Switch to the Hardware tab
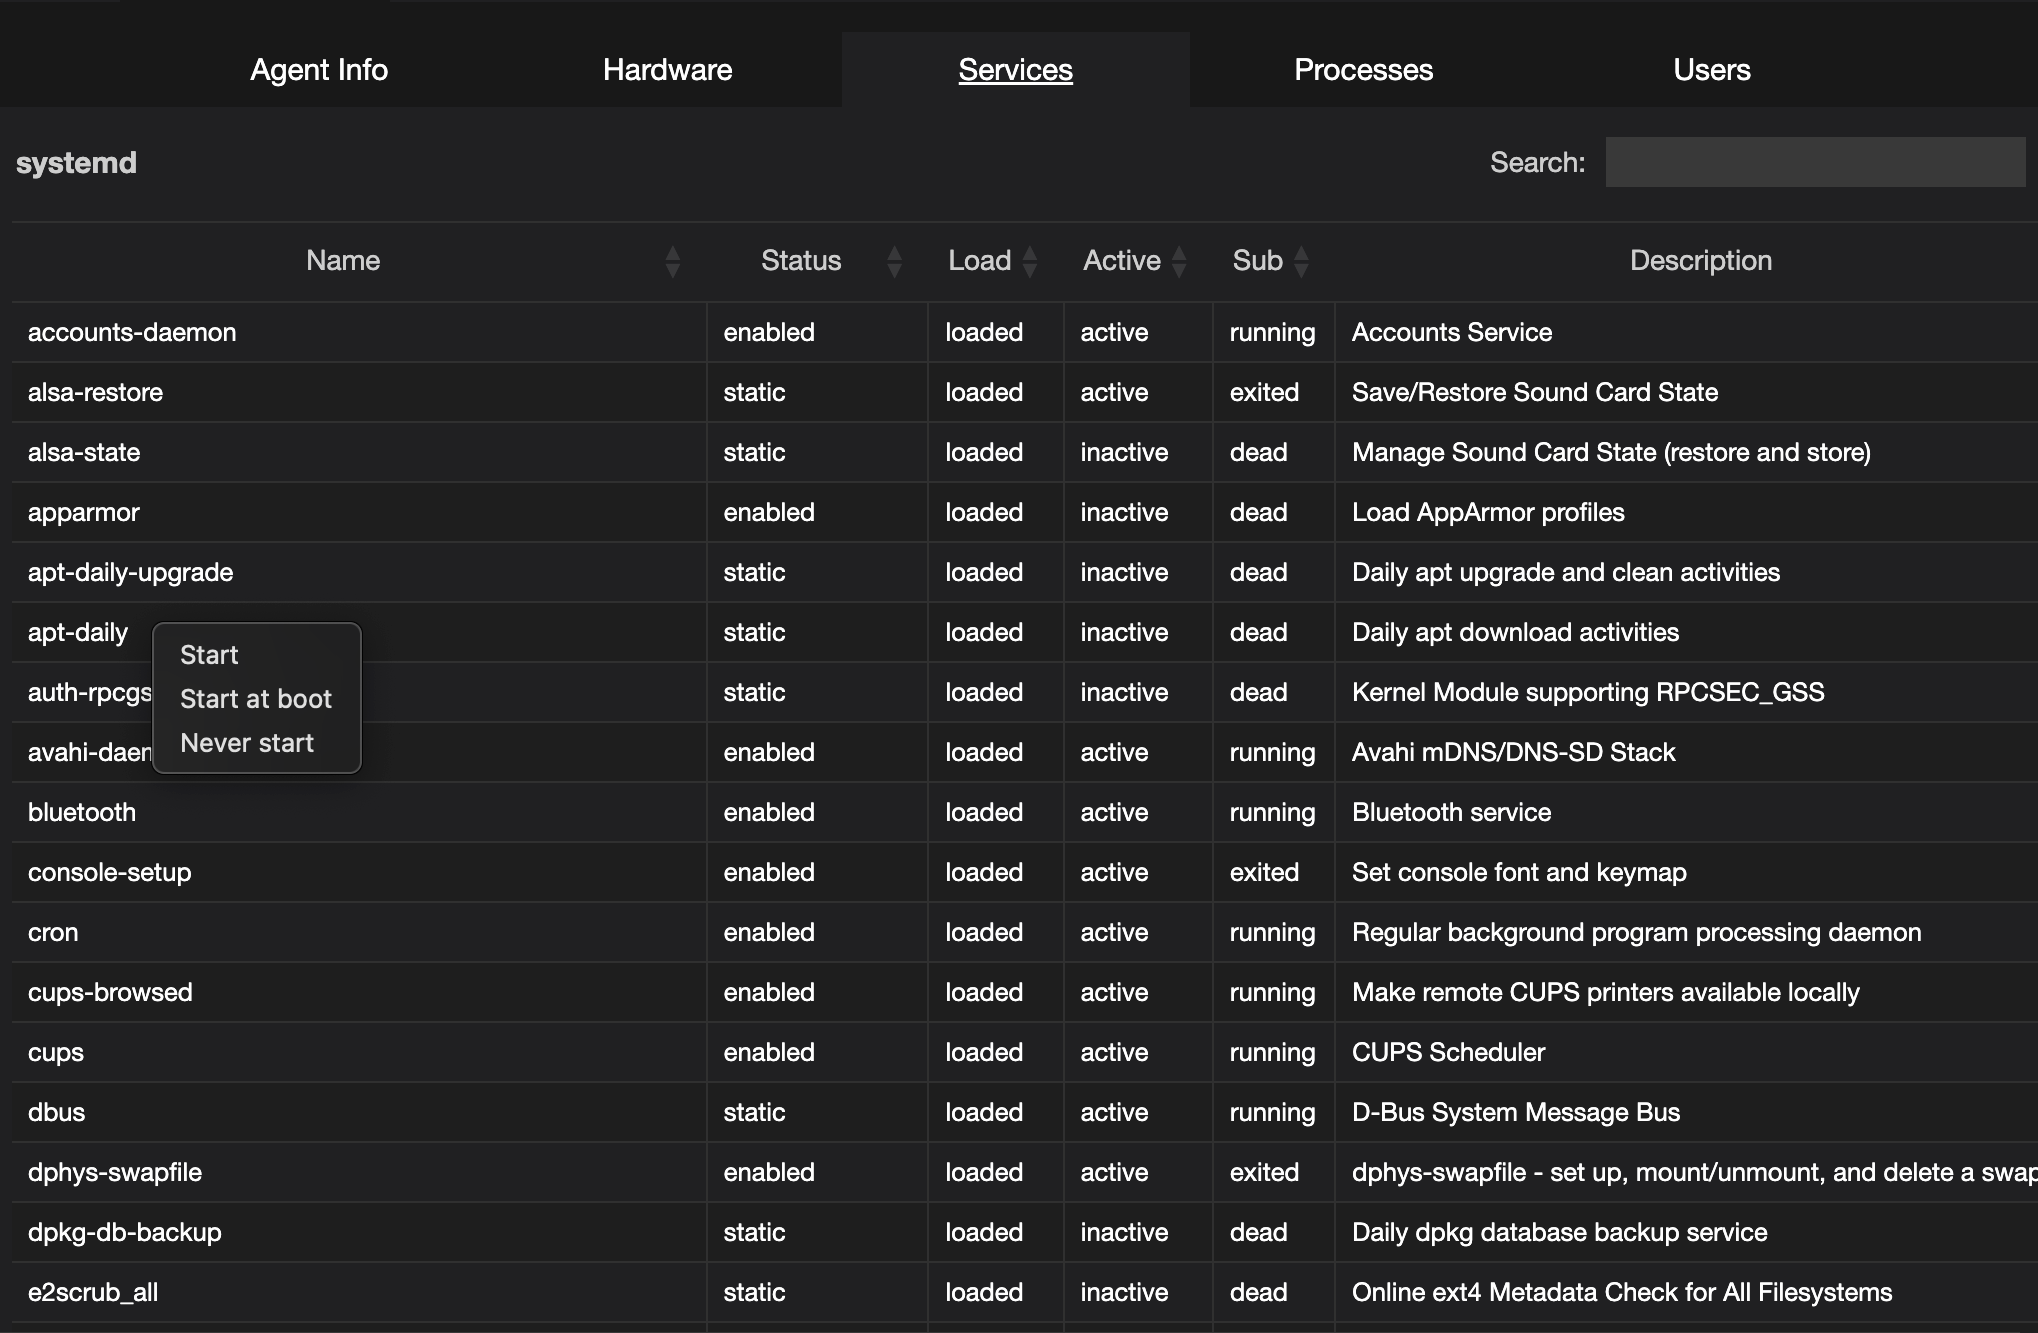The image size is (2038, 1333). click(x=667, y=70)
